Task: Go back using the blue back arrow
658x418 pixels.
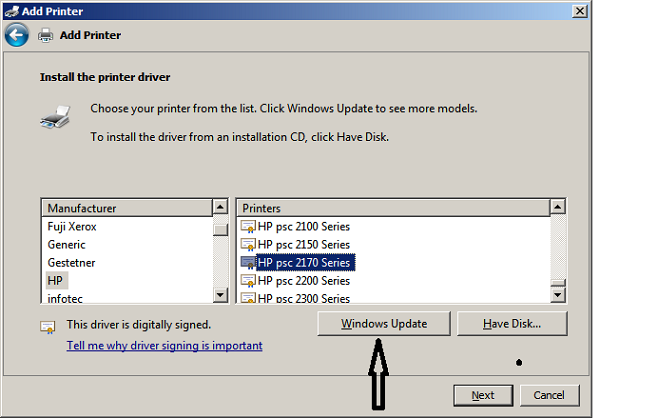Action: pos(17,35)
